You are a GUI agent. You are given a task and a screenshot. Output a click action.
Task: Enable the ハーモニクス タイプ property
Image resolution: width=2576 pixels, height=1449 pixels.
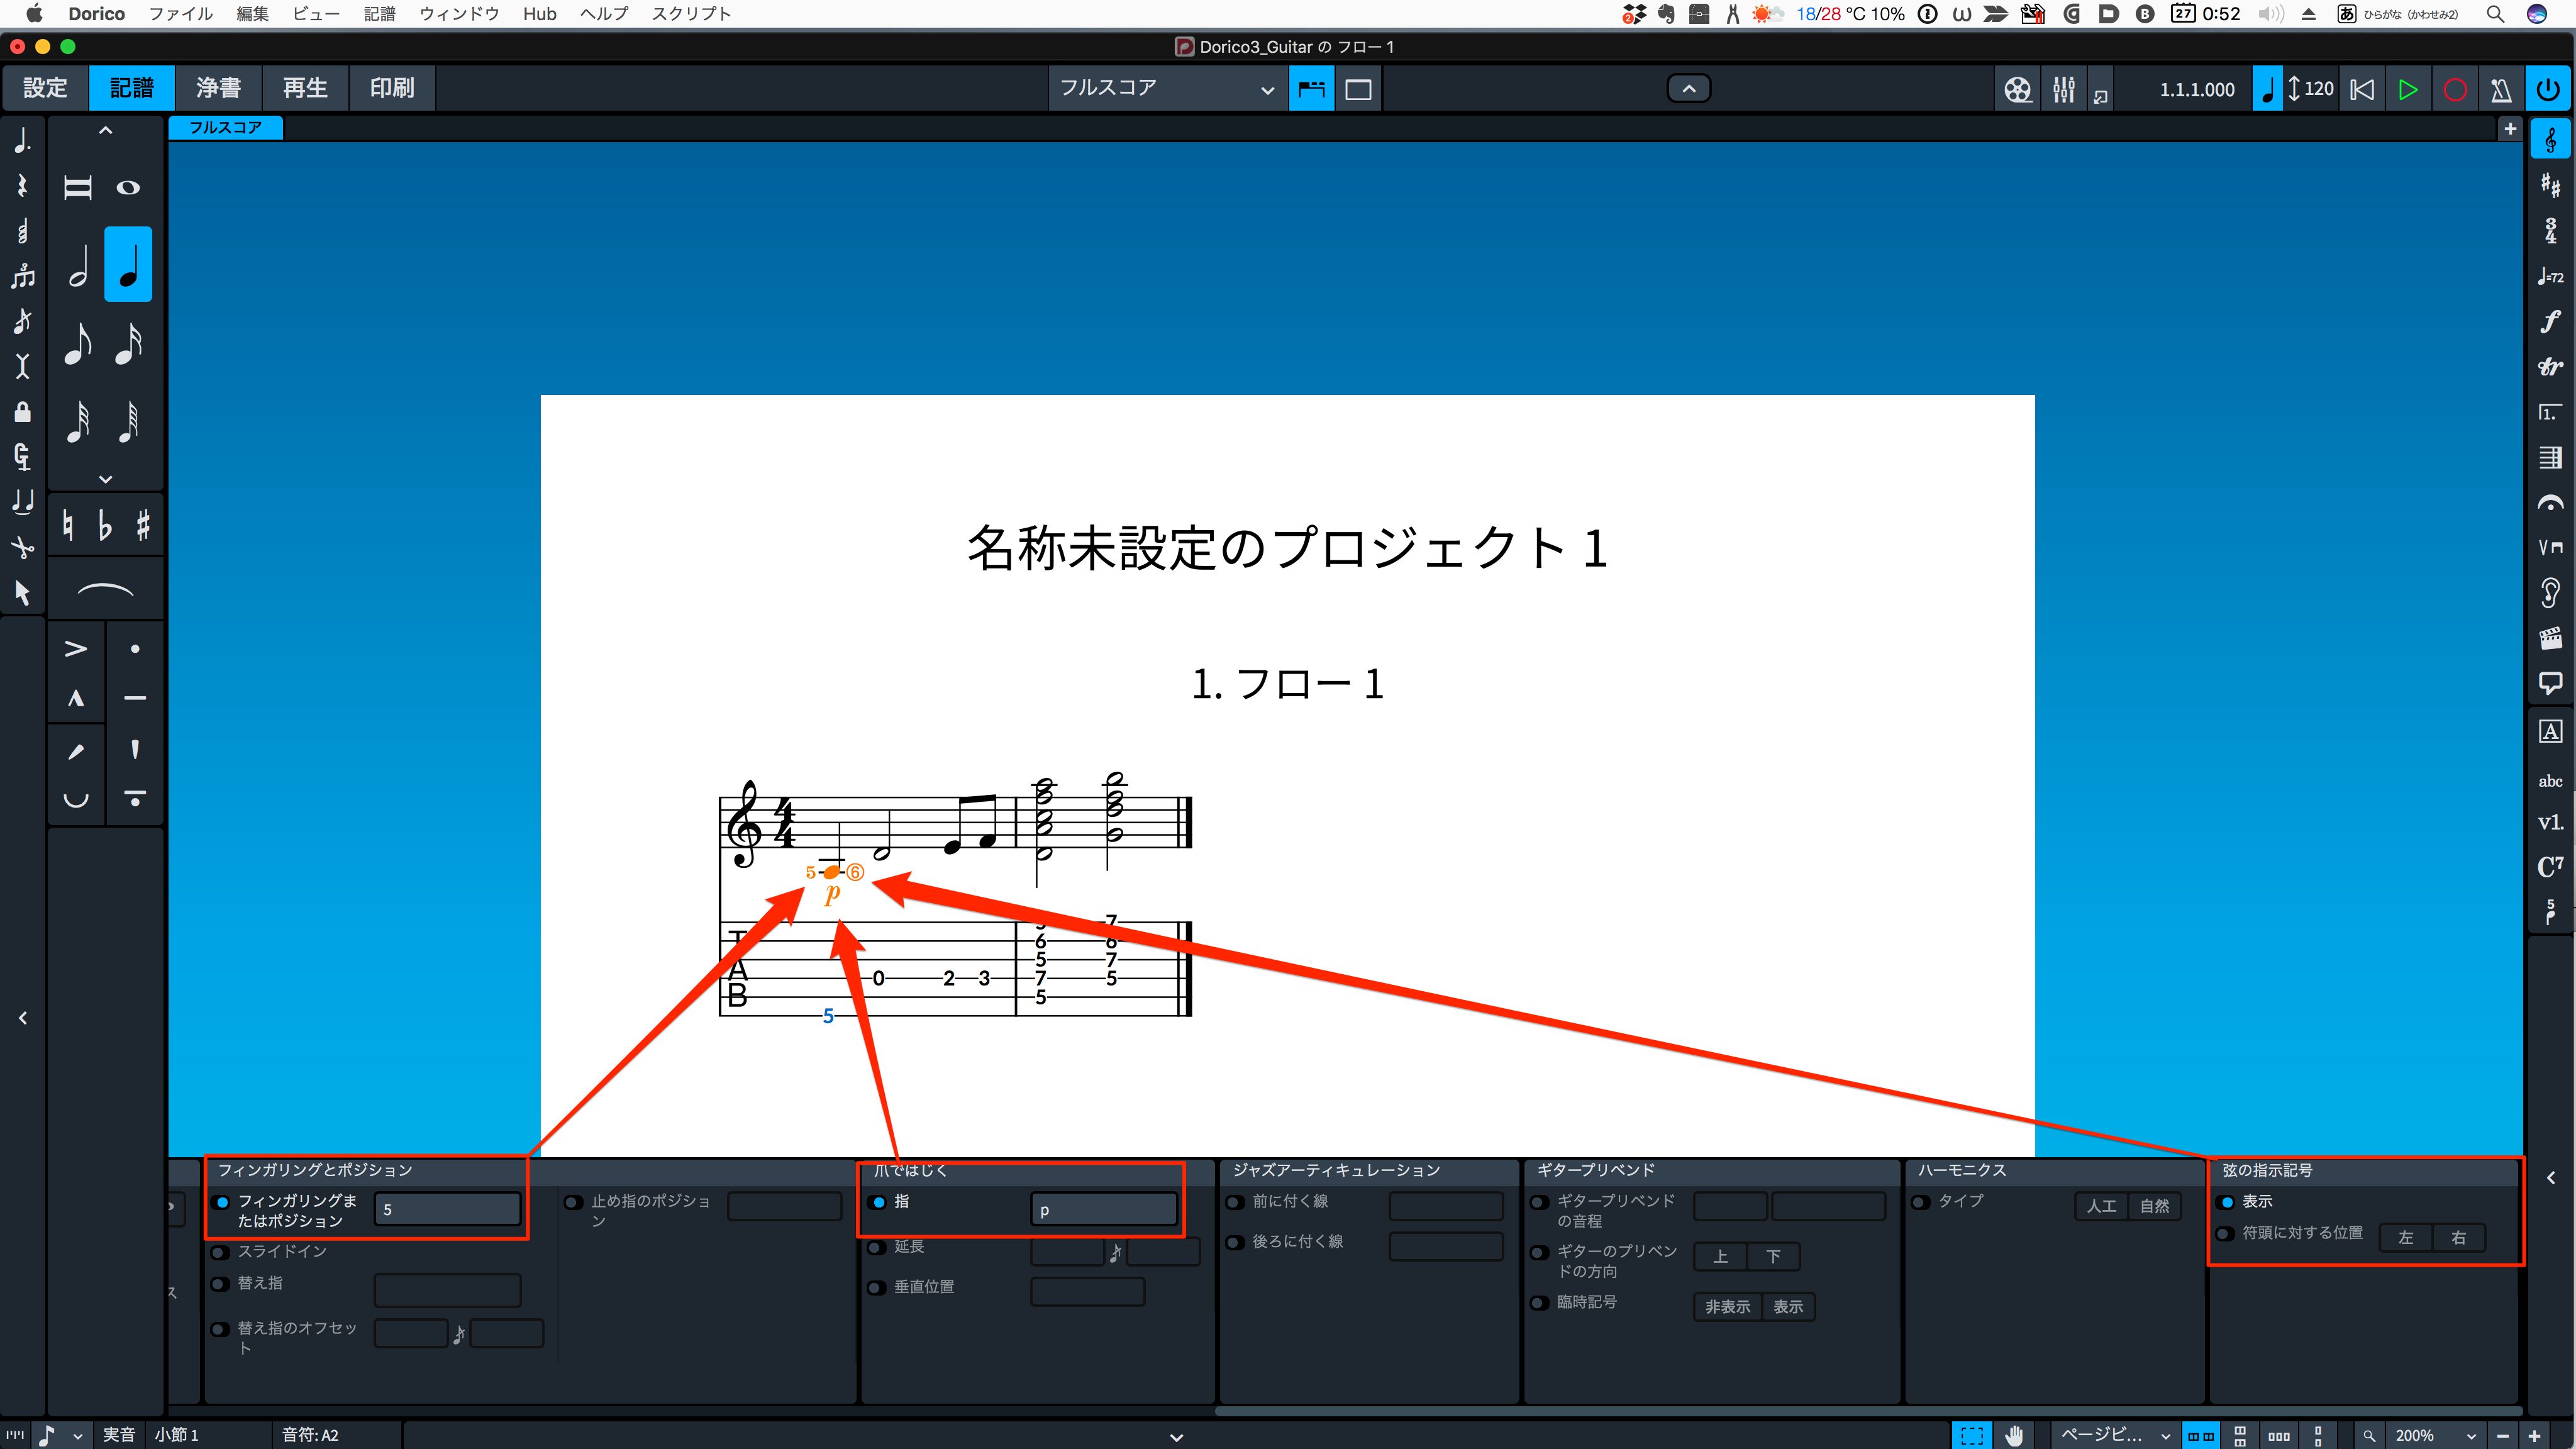tap(1922, 1202)
